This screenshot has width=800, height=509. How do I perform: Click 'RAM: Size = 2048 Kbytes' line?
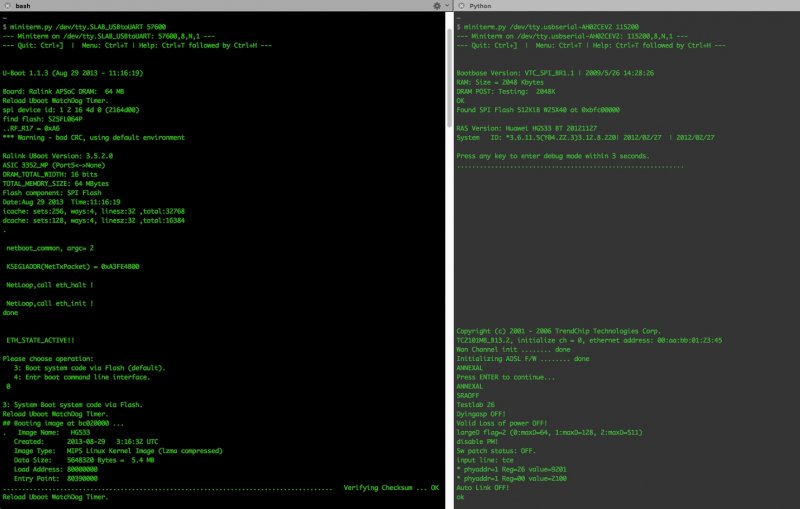[500, 82]
